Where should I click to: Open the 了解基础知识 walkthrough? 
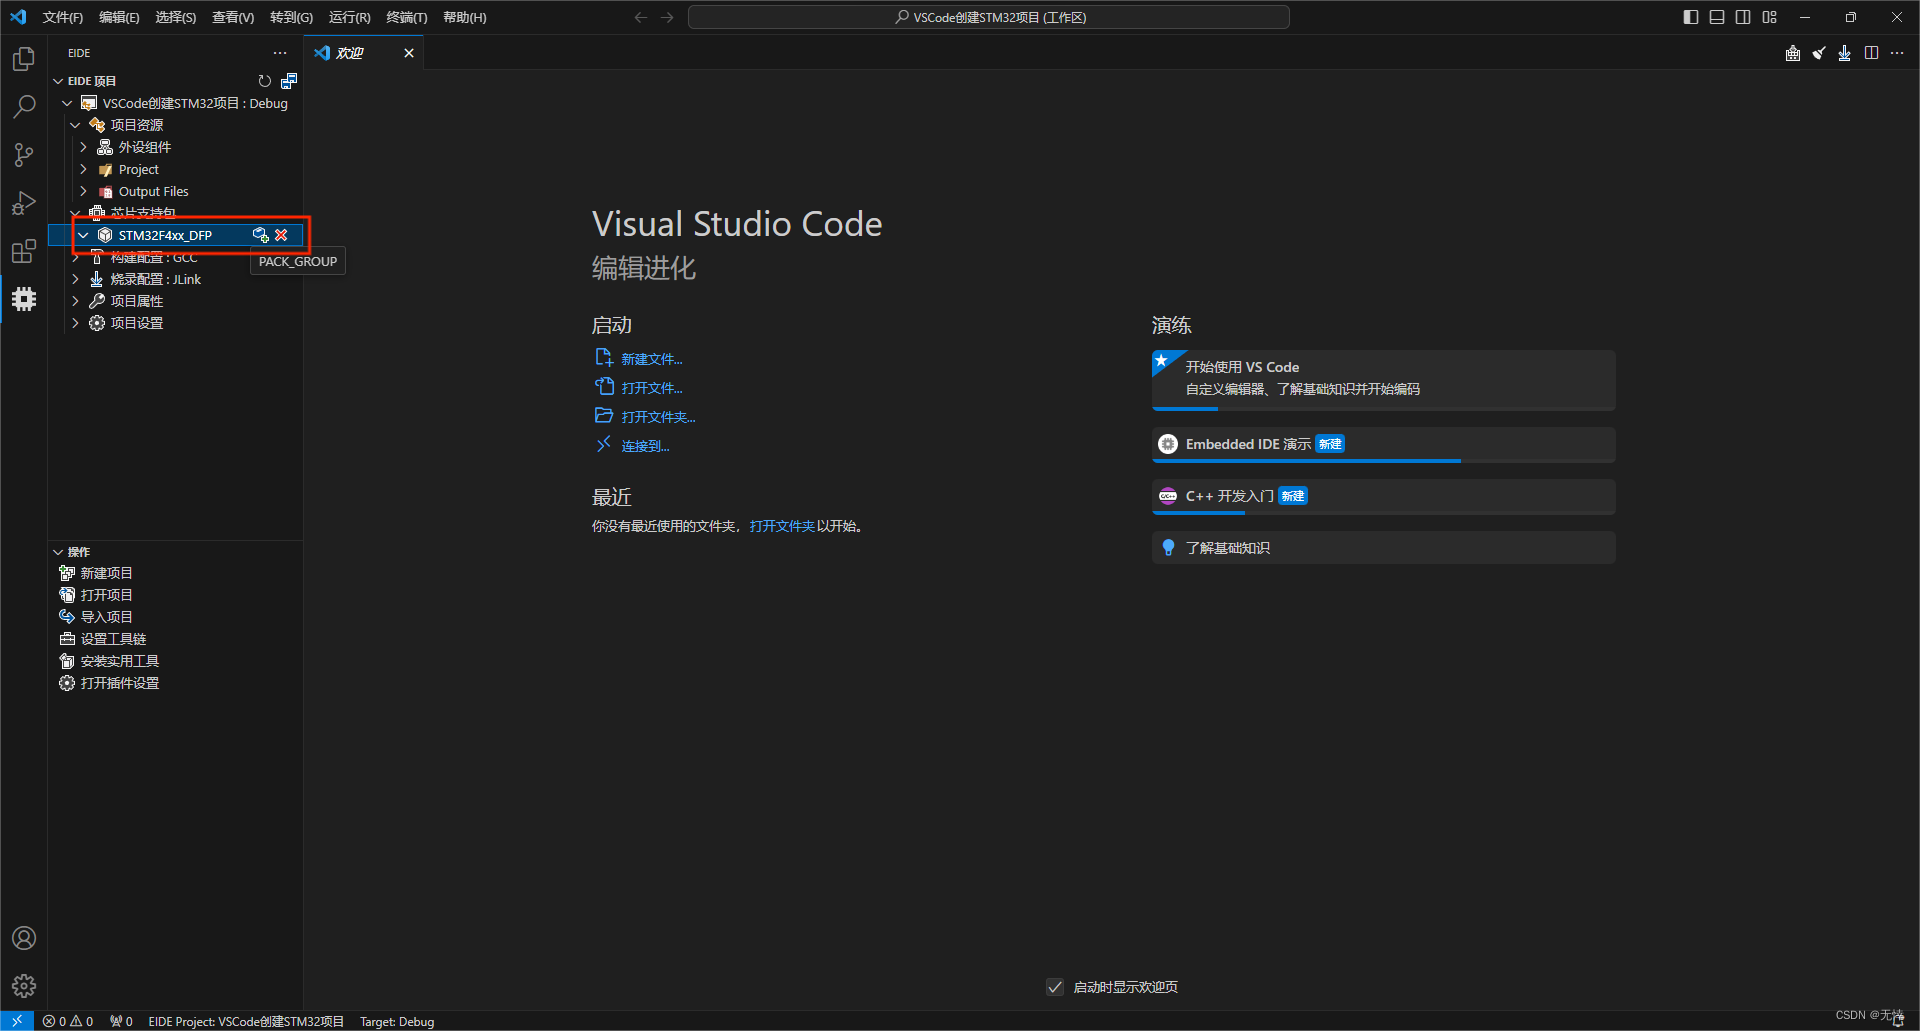coord(1383,548)
